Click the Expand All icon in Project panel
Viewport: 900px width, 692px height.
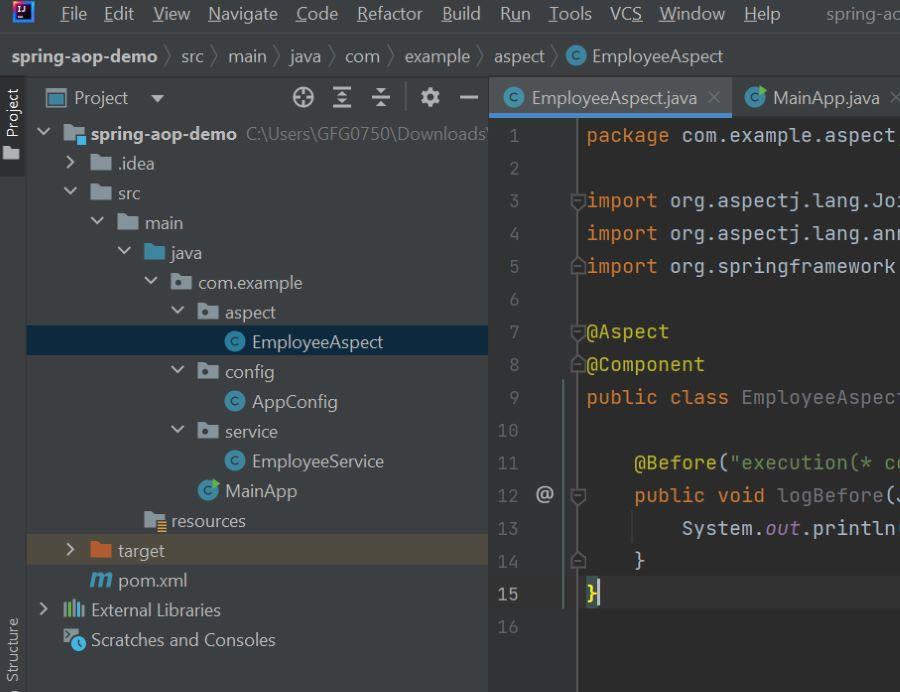click(342, 98)
